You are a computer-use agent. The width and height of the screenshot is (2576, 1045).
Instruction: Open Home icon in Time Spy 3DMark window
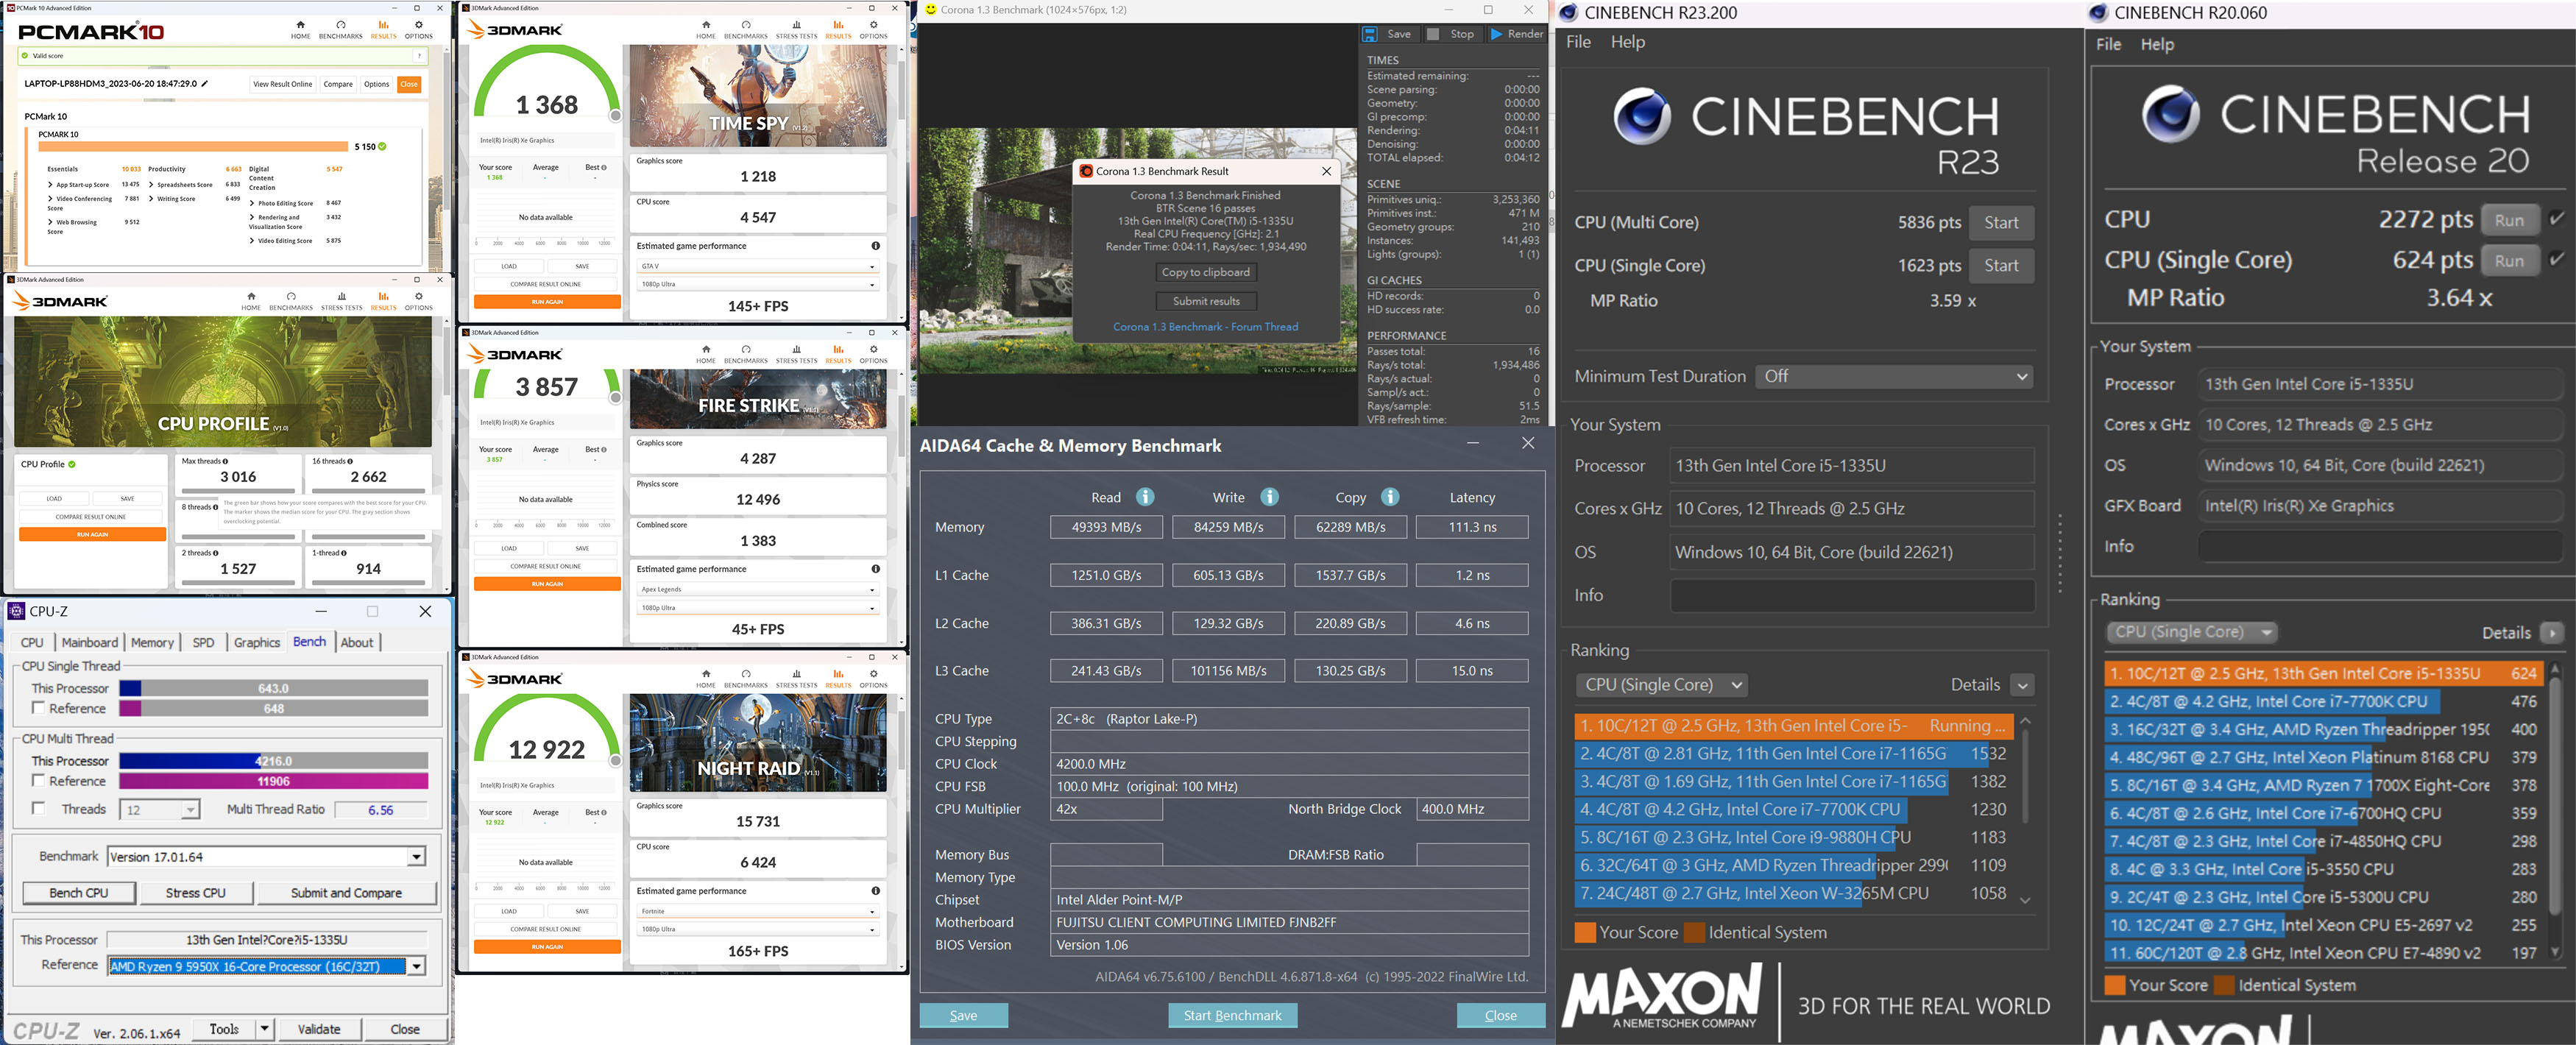click(x=706, y=25)
